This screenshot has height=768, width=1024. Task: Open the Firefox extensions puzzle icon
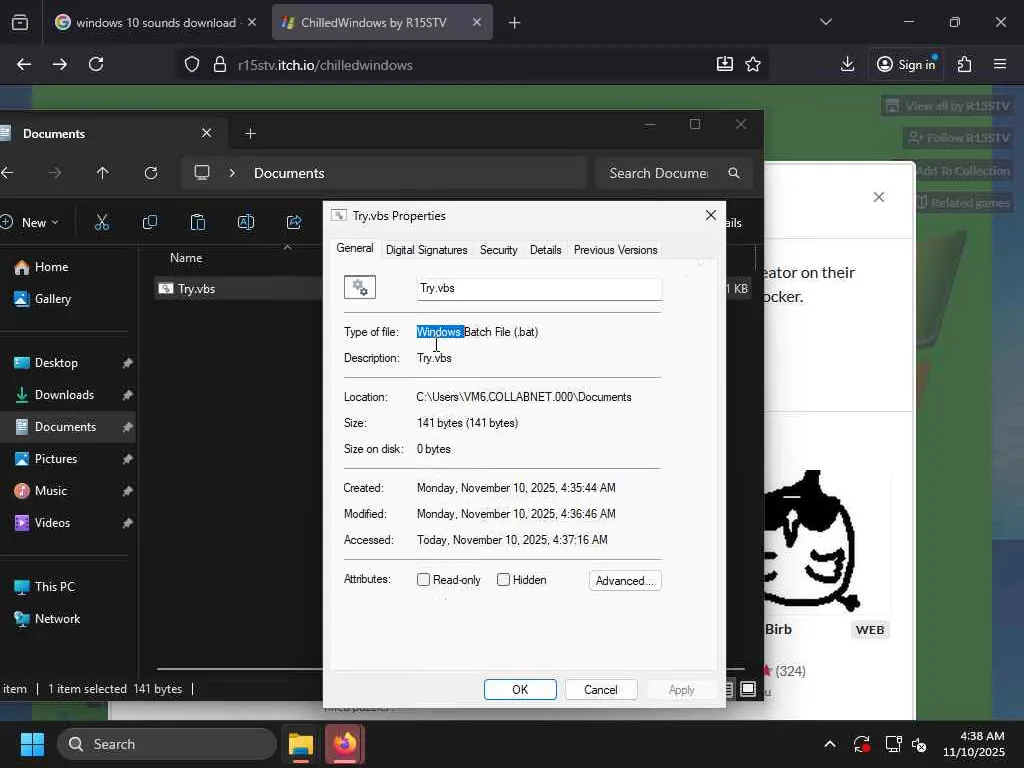click(965, 64)
